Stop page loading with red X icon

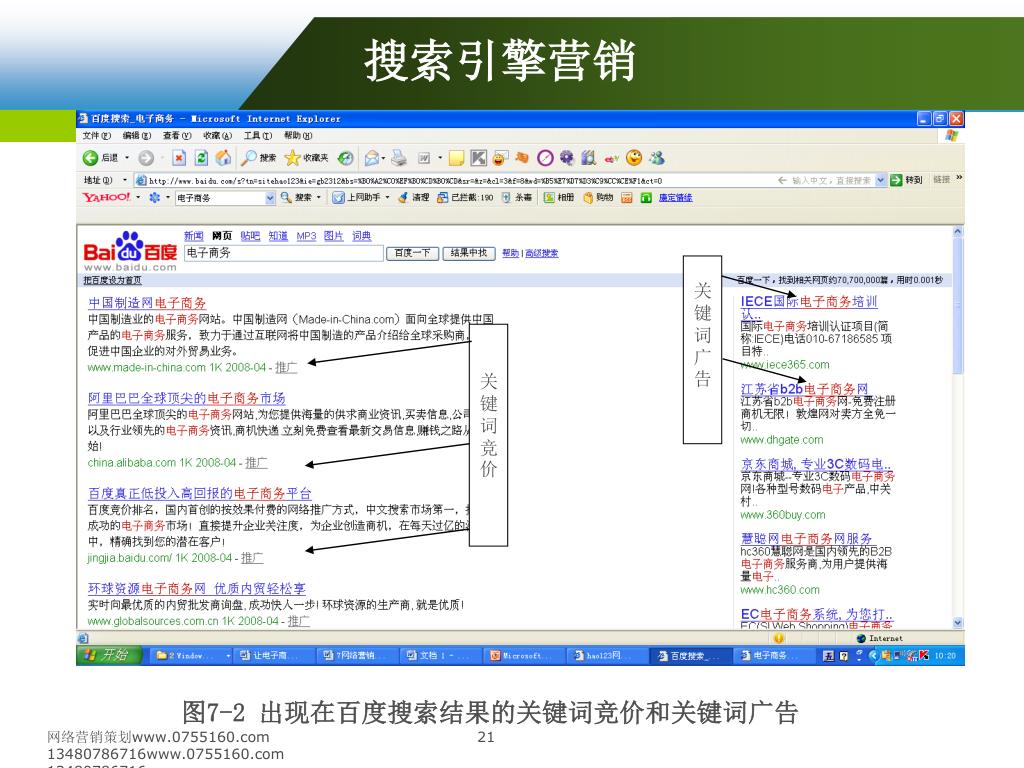[x=179, y=157]
